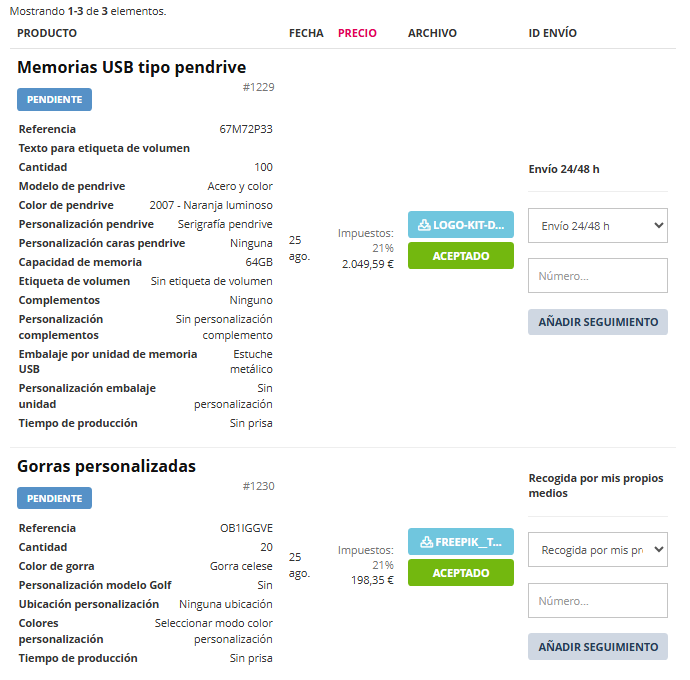Expand the Recogida por mis propios medios dropdown
The image size is (690, 680).
597,549
